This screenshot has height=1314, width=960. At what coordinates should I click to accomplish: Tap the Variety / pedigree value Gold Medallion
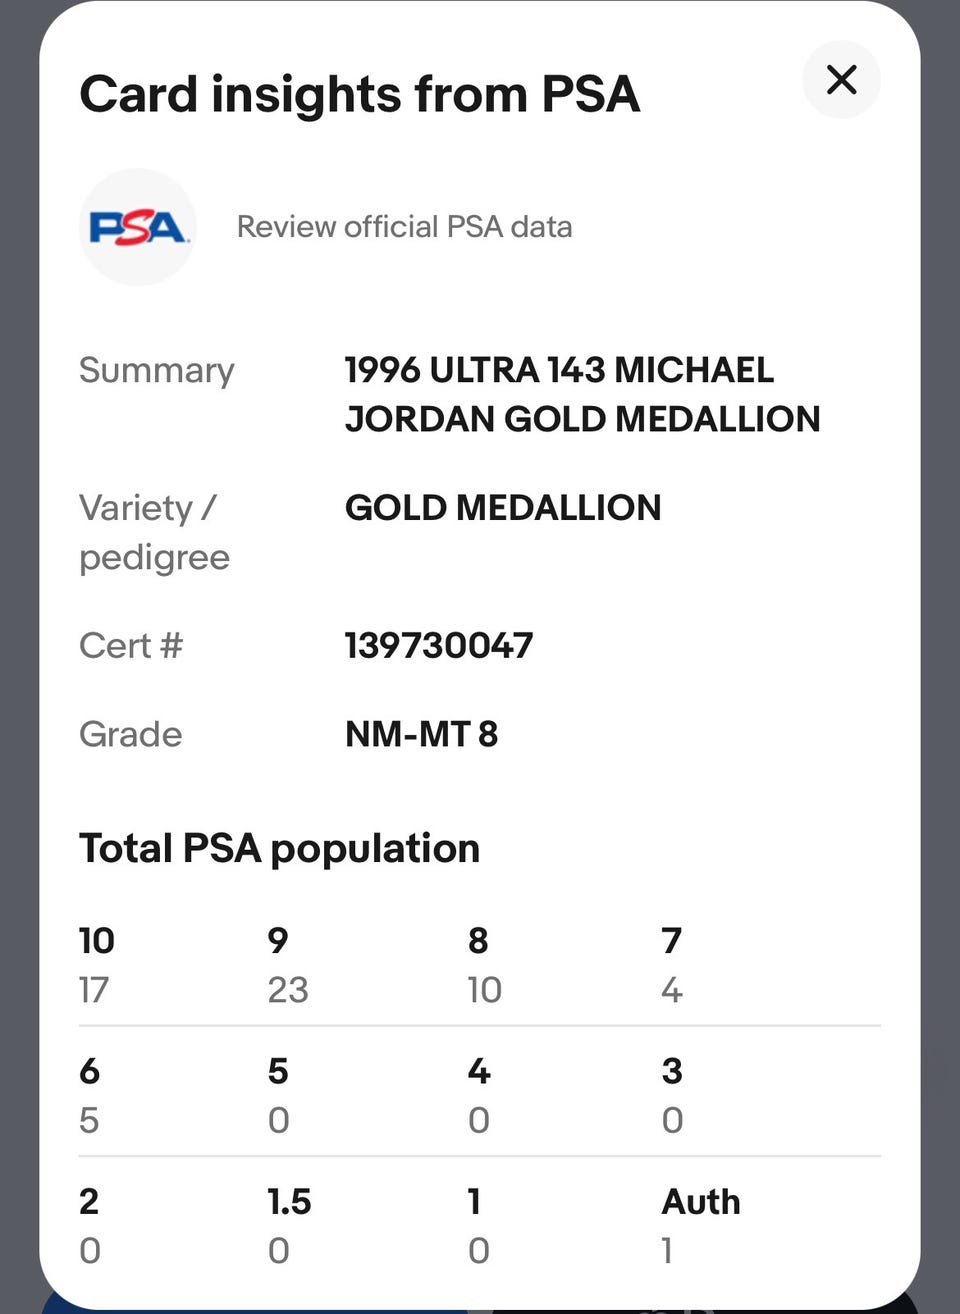[x=502, y=508]
